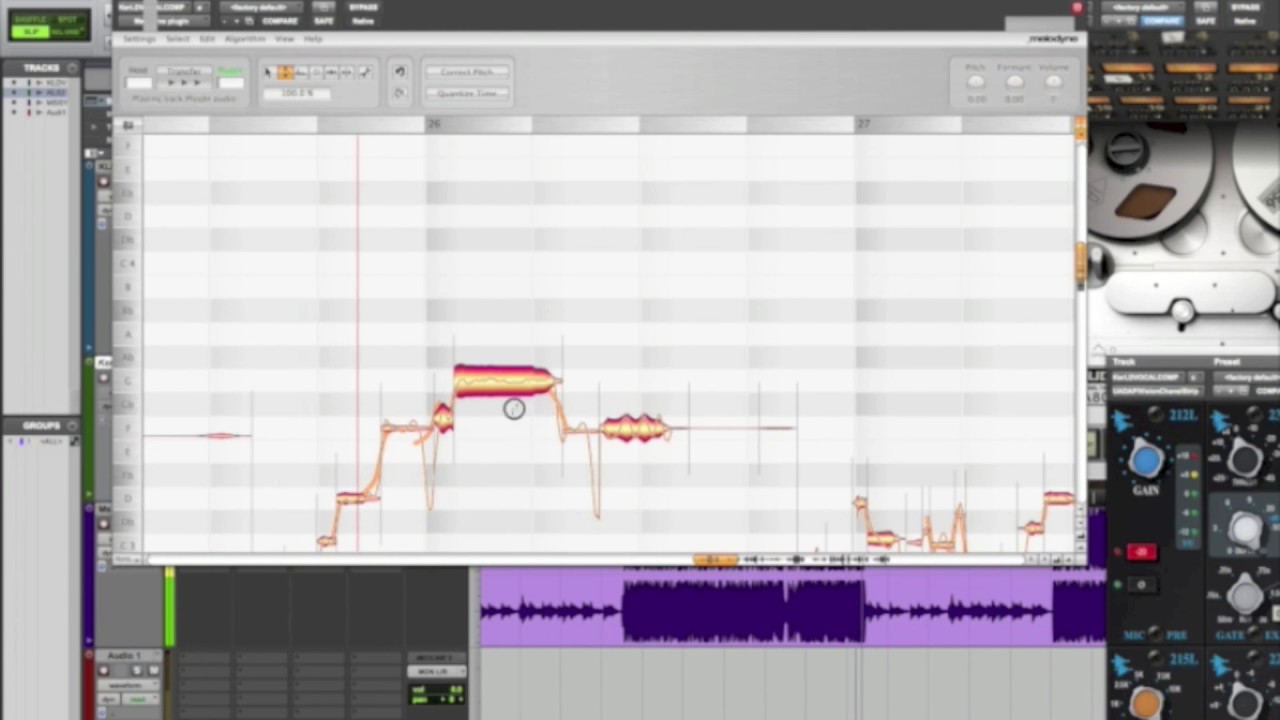Click the SAFE button in plugin header
This screenshot has width=1280, height=720.
pyautogui.click(x=323, y=20)
